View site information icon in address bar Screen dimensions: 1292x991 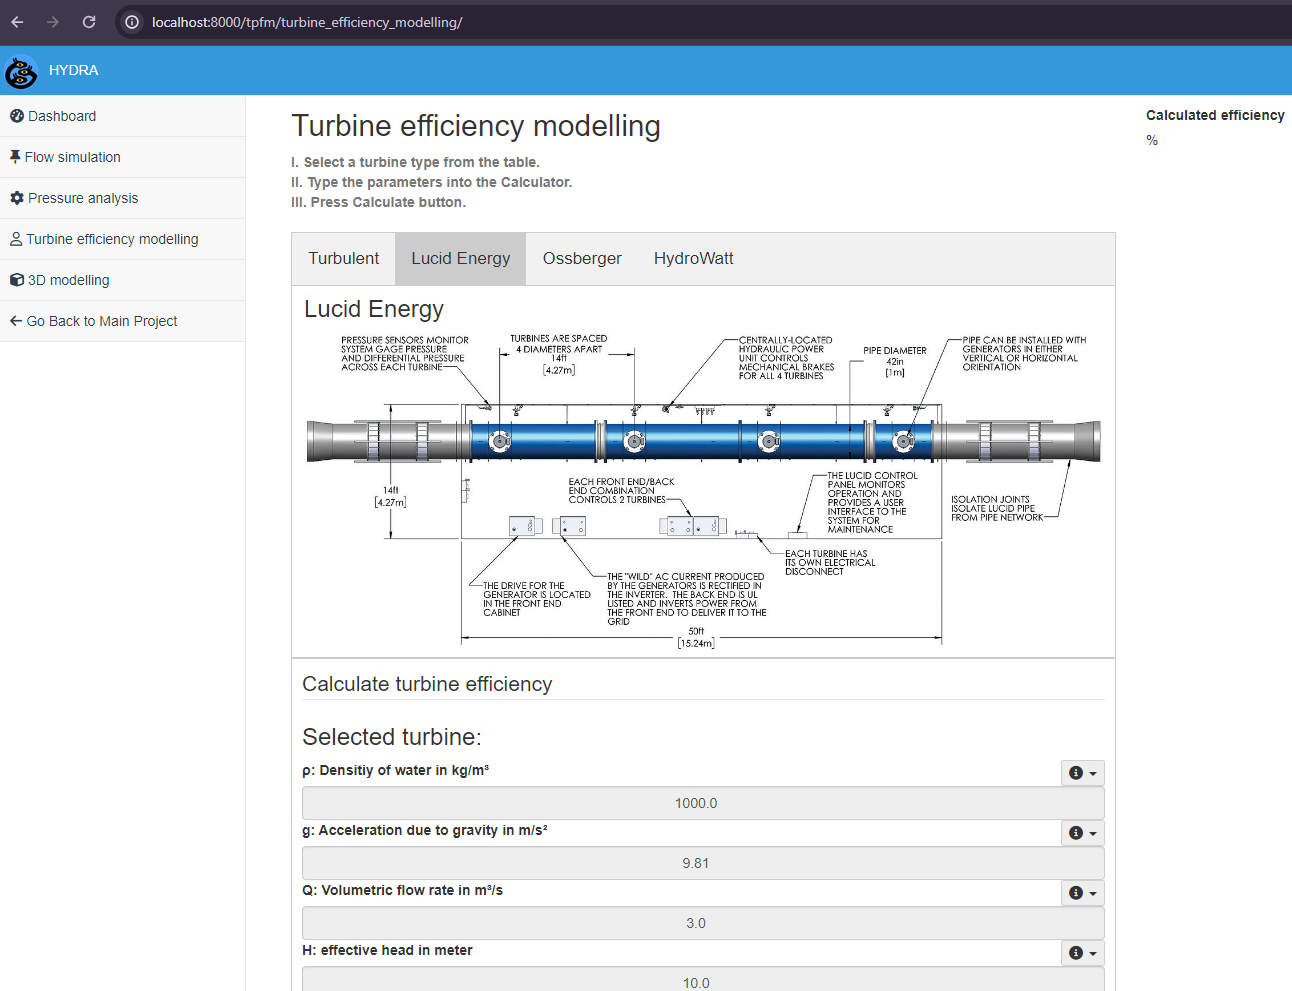(132, 22)
